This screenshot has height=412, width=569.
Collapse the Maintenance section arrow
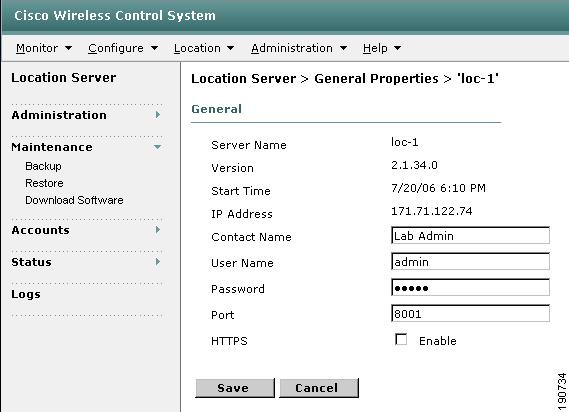157,147
